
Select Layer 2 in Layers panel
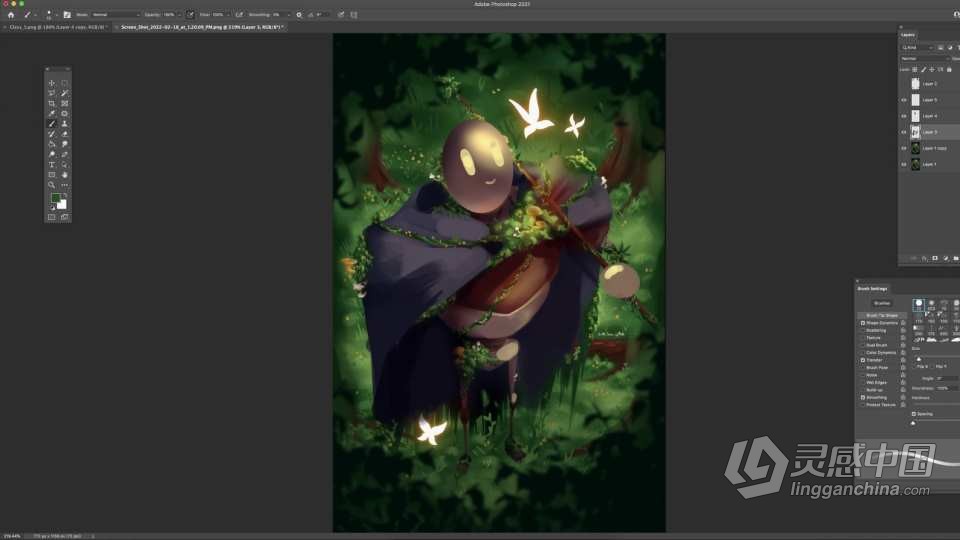click(x=929, y=84)
